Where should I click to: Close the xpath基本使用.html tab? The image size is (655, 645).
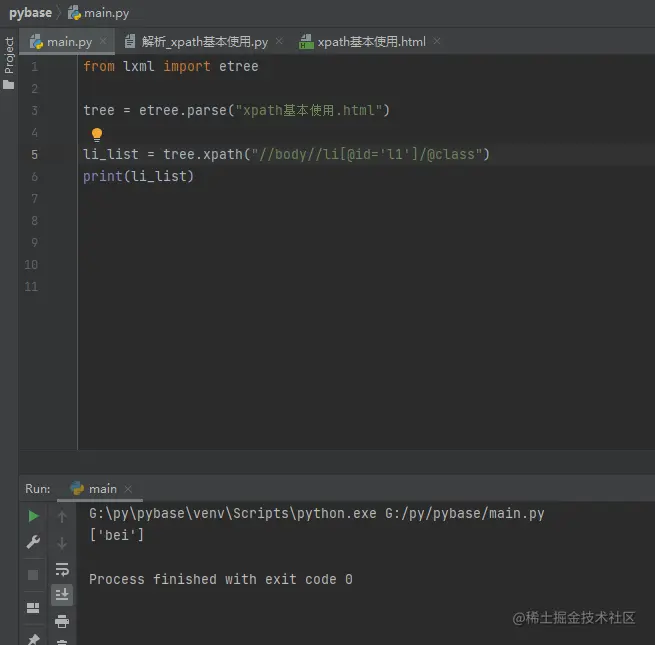437,41
